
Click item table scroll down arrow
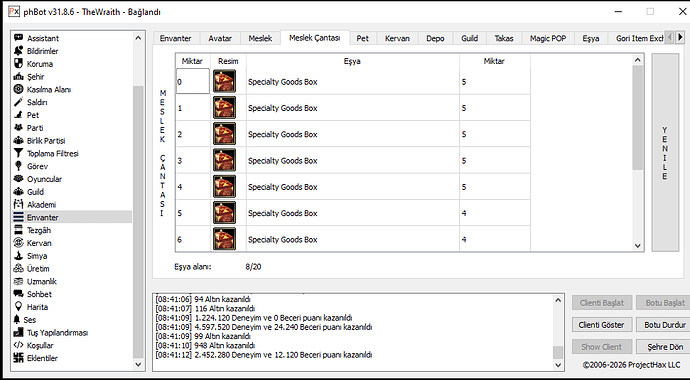tap(638, 246)
